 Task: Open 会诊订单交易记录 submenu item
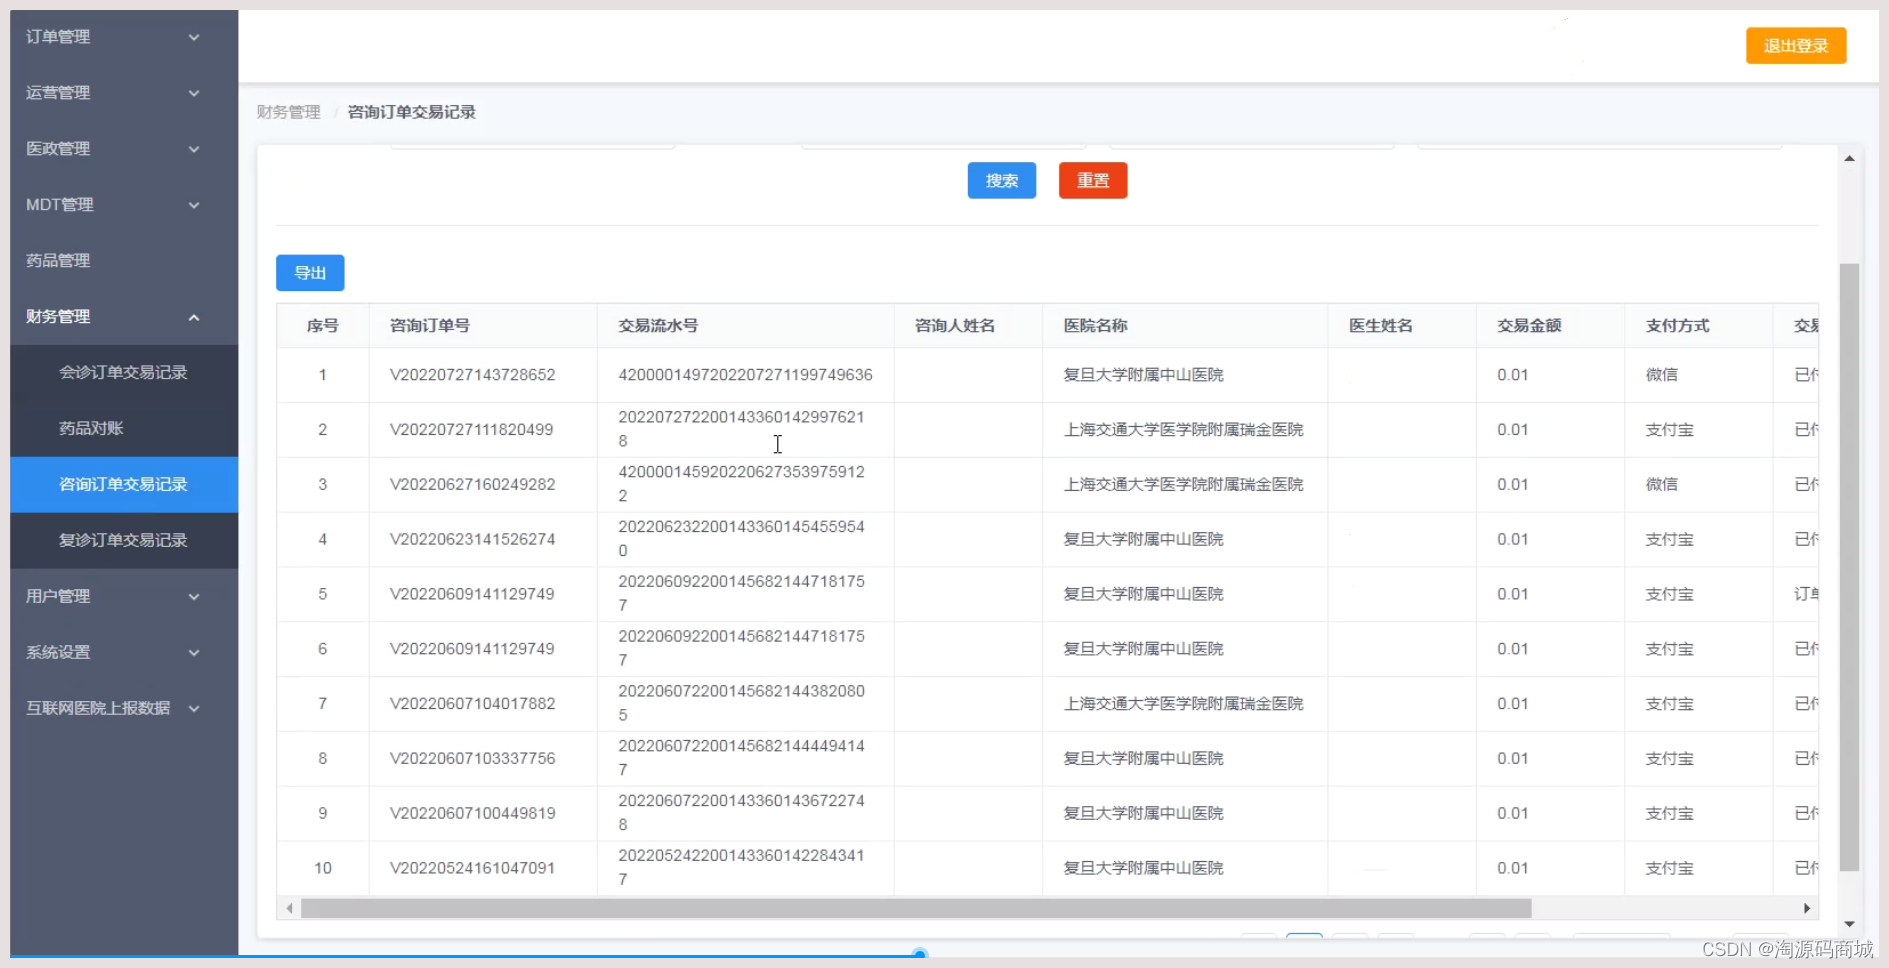click(122, 372)
